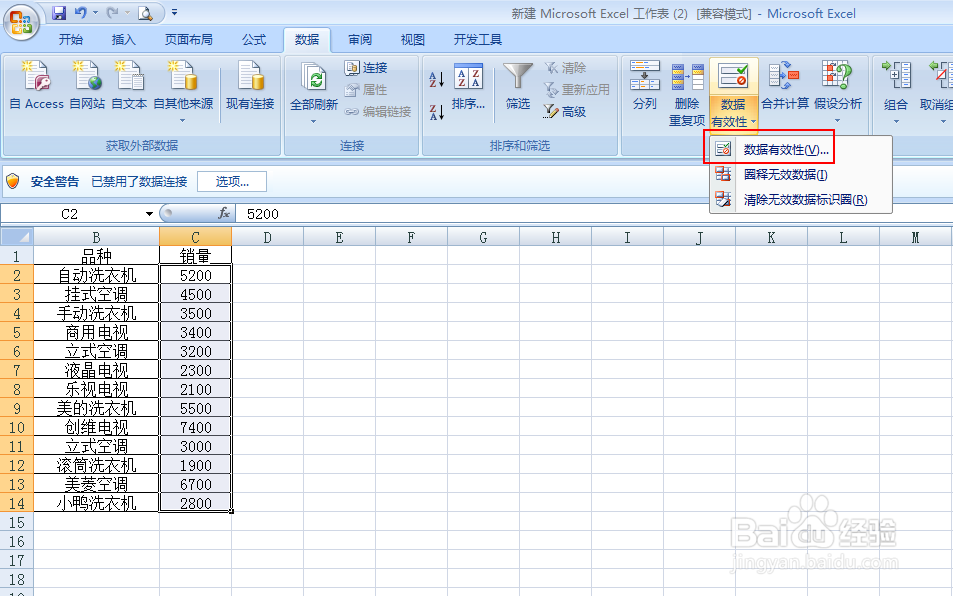
Task: Select cell containing 商用电视
Action: pos(96,332)
